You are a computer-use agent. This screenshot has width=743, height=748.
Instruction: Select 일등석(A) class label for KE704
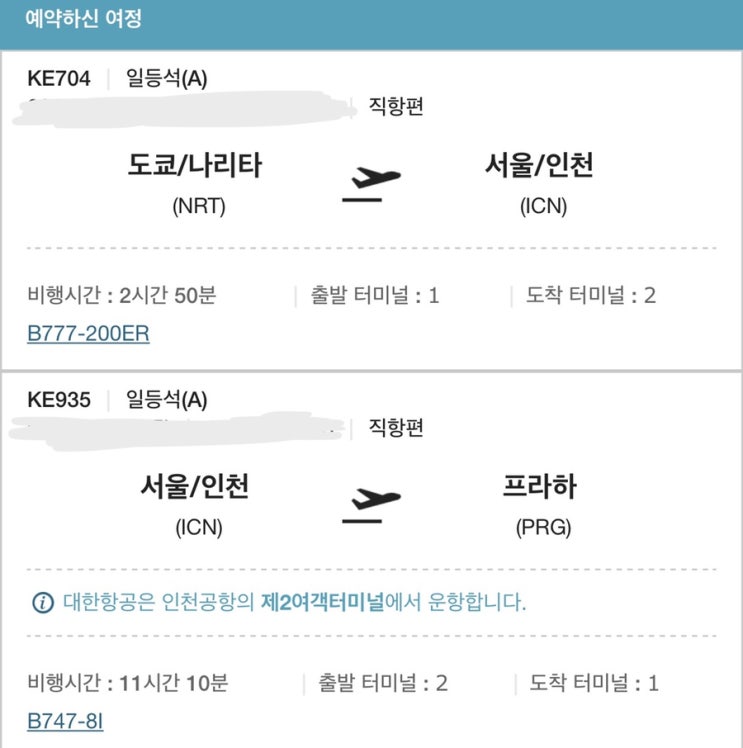click(x=166, y=79)
